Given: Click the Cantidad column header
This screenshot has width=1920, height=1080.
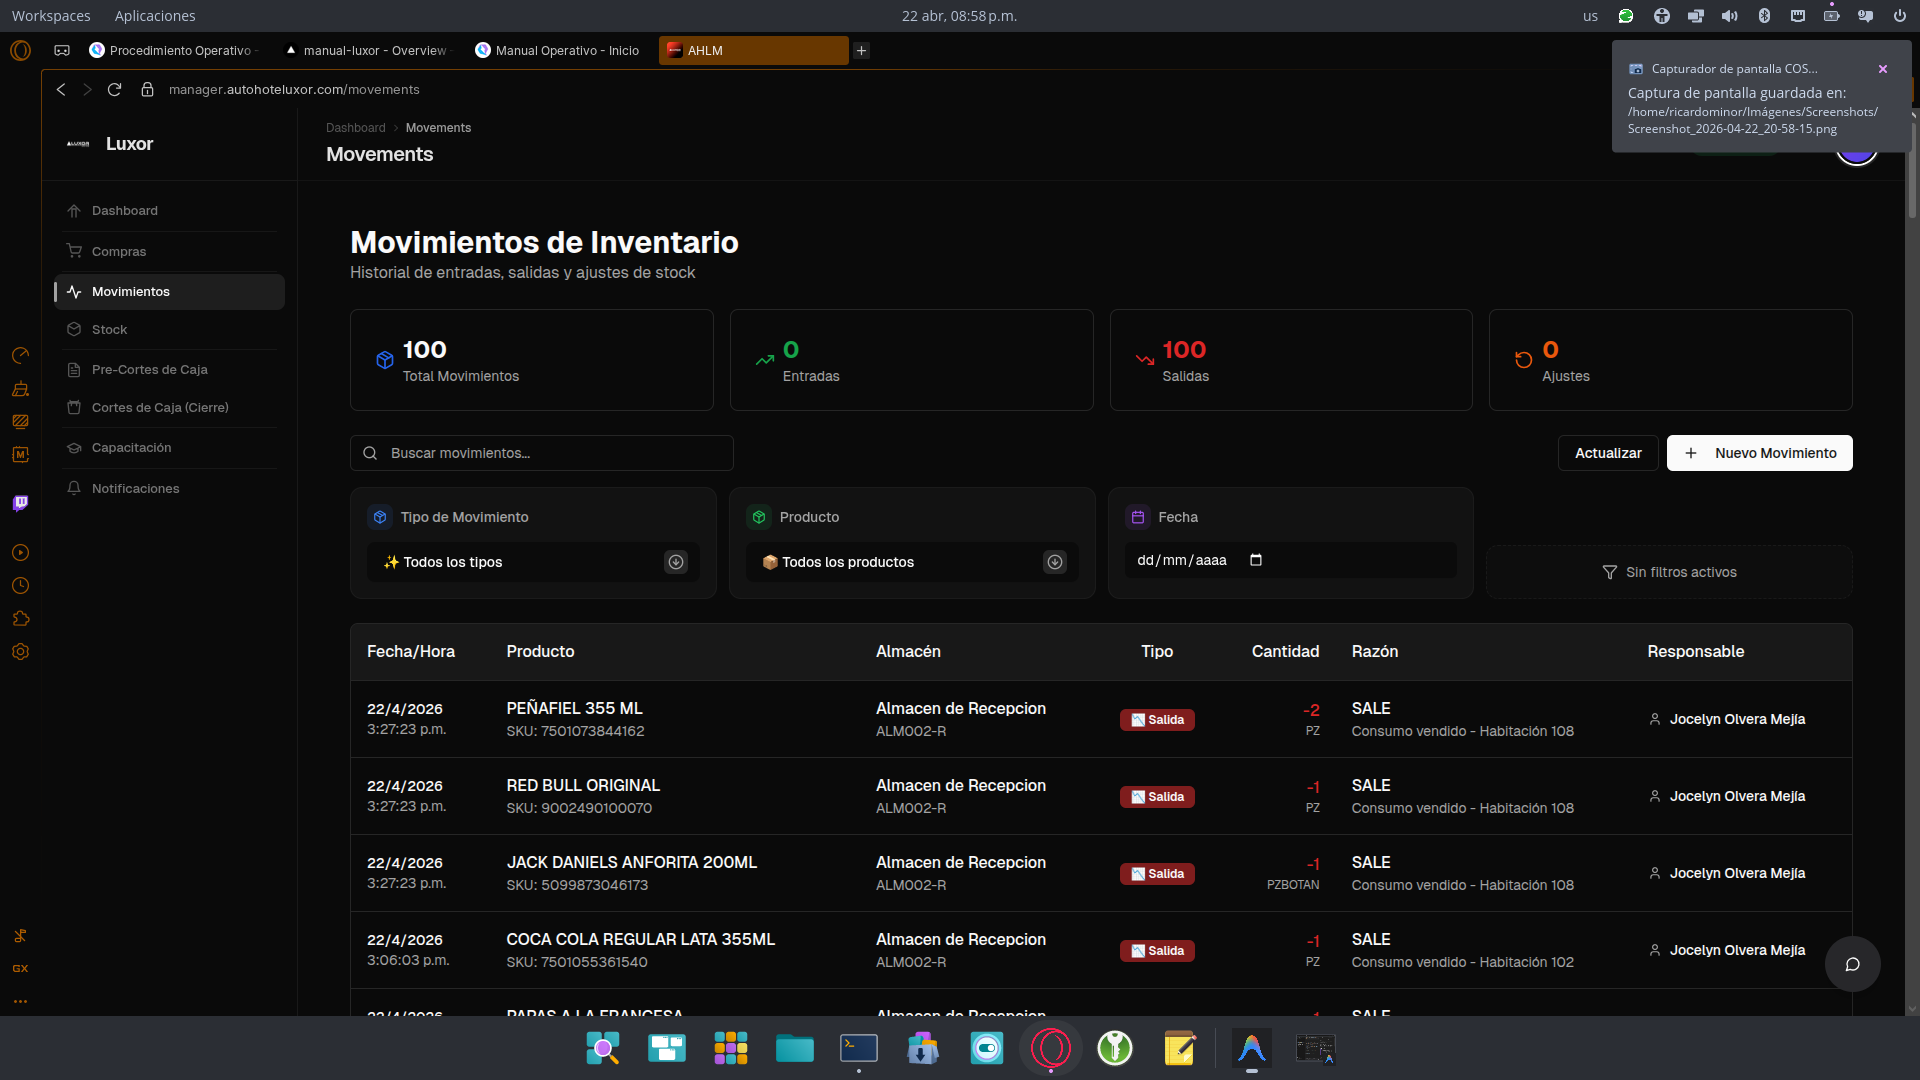Looking at the screenshot, I should tap(1285, 652).
